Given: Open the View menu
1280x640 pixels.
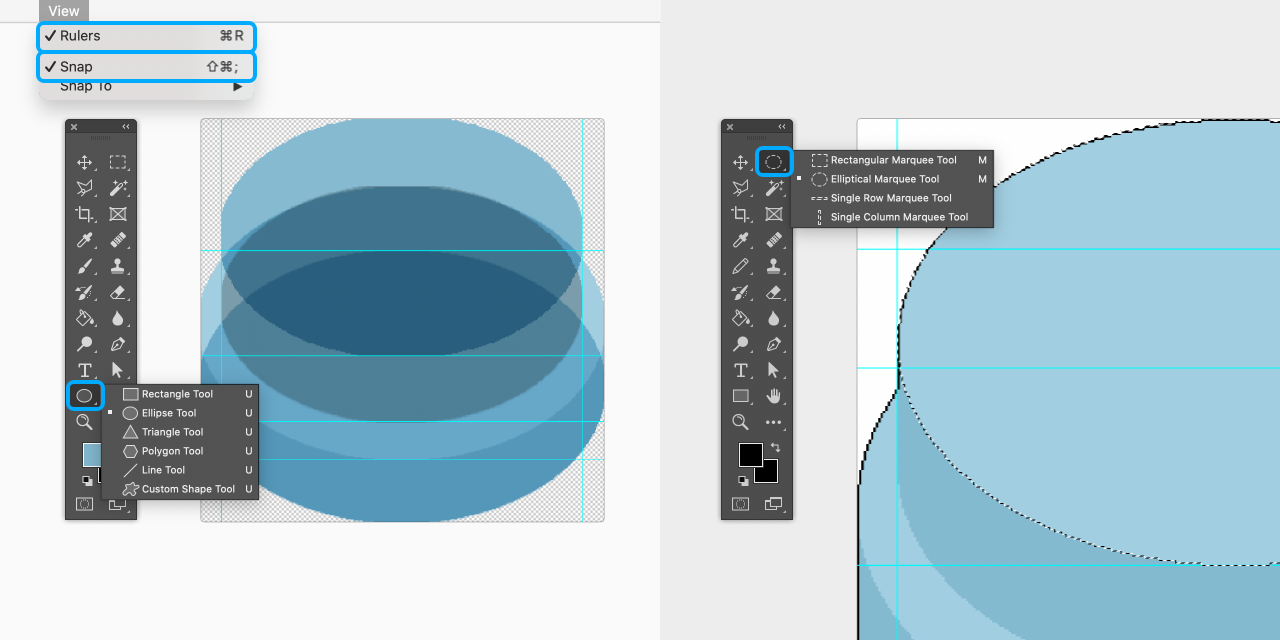Looking at the screenshot, I should [64, 11].
